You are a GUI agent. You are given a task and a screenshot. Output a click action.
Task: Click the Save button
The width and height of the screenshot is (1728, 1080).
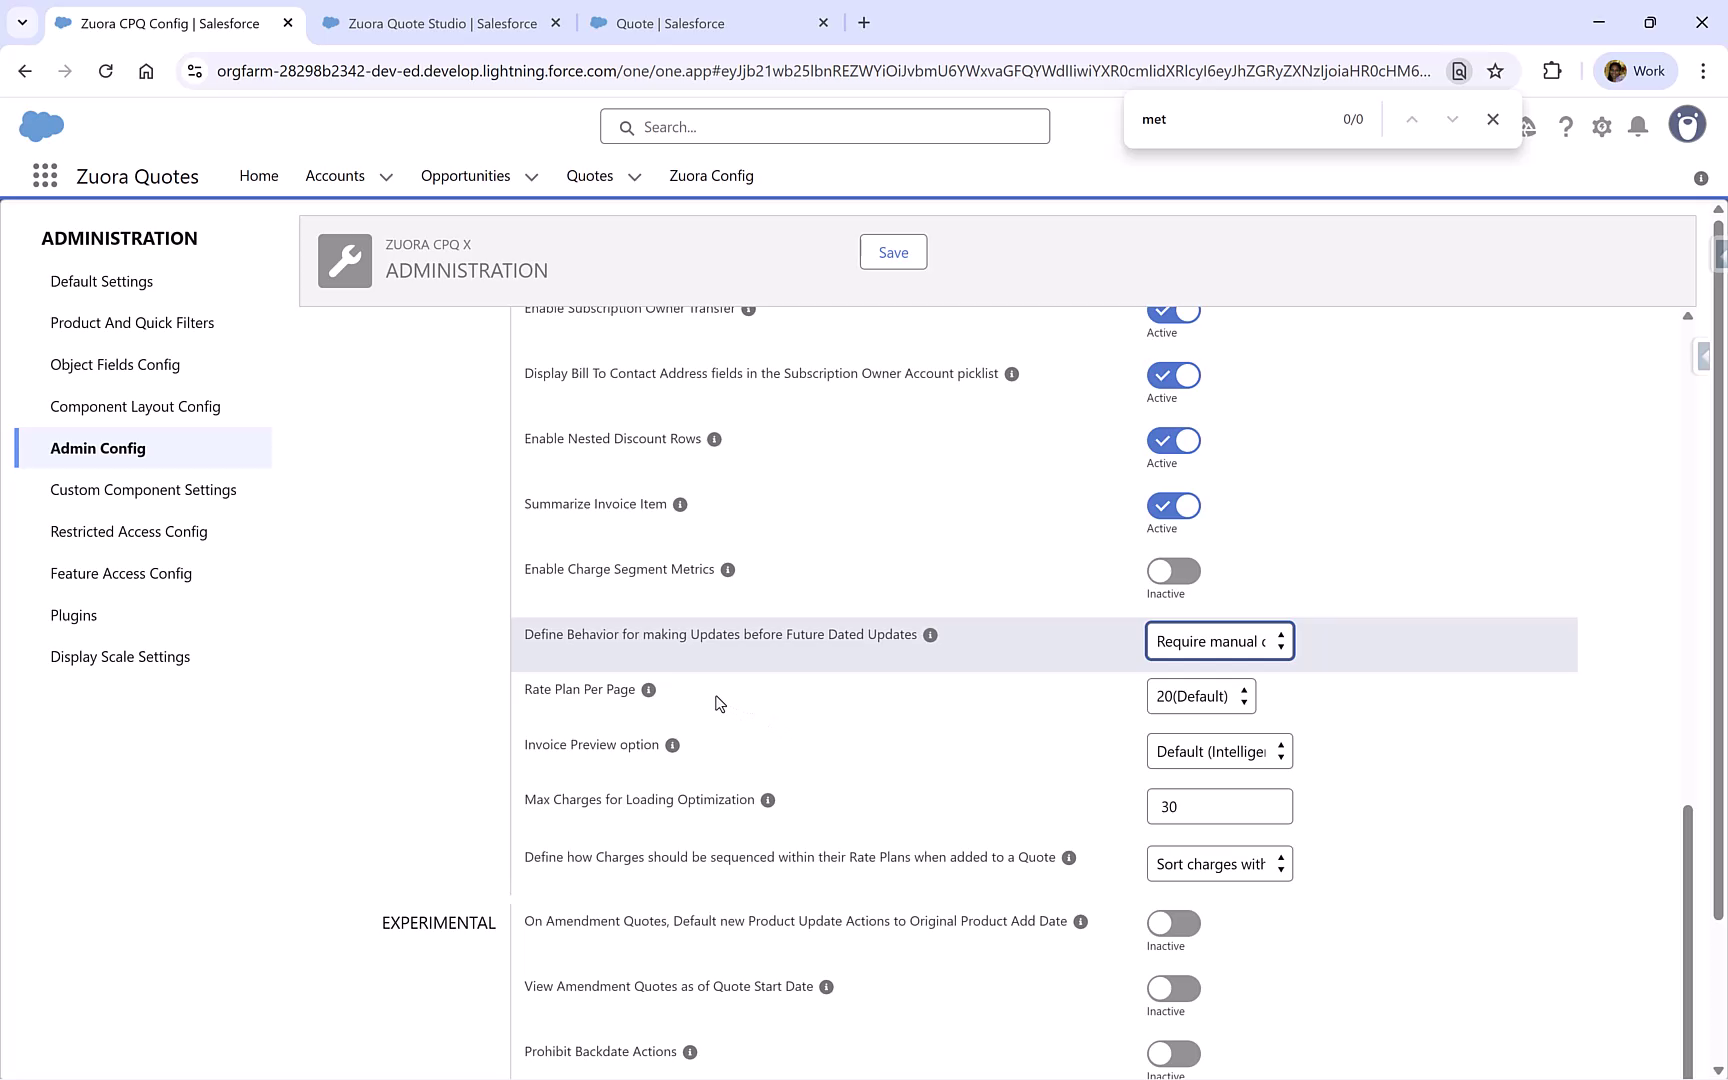click(x=892, y=252)
